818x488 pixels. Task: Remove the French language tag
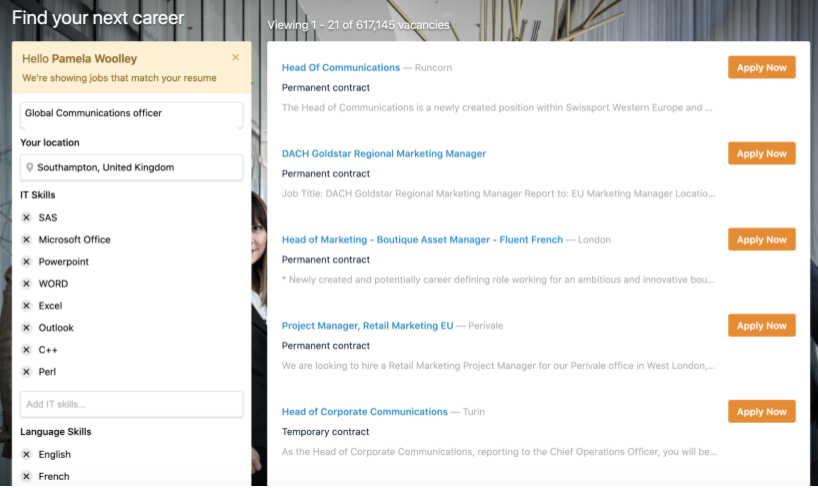pos(27,476)
